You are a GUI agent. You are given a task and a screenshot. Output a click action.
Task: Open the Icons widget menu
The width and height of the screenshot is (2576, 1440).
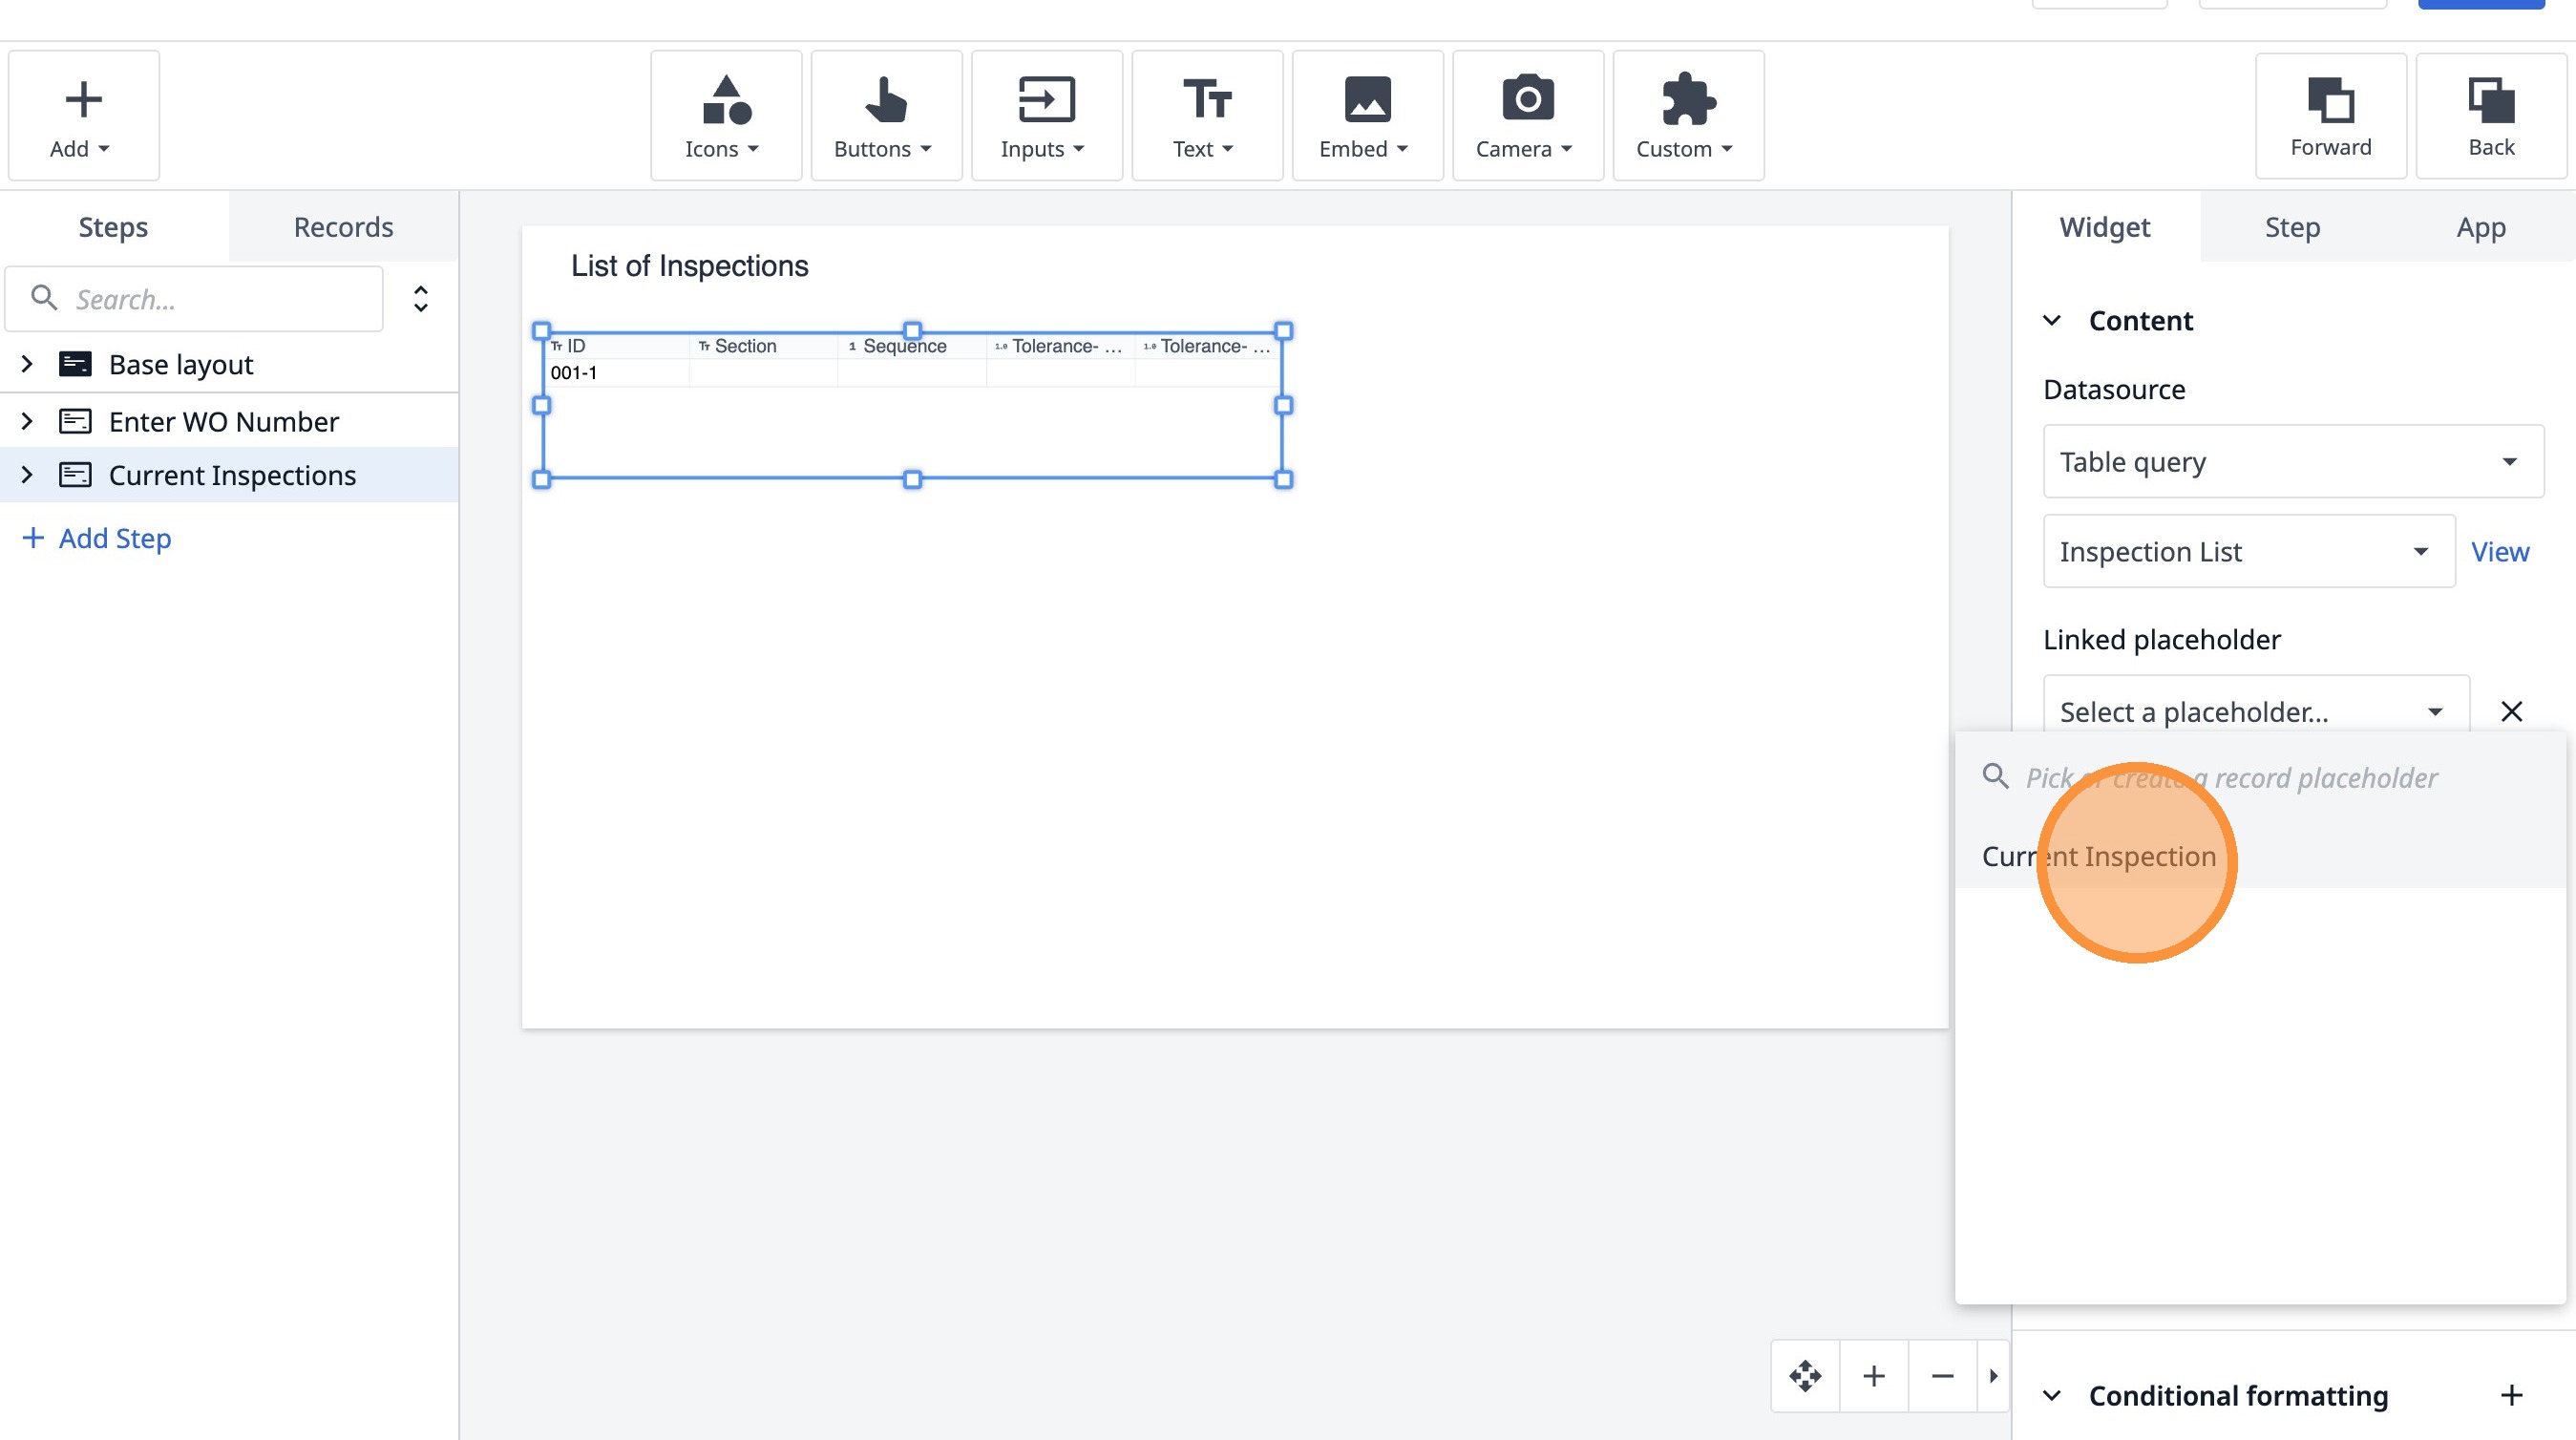[x=725, y=116]
